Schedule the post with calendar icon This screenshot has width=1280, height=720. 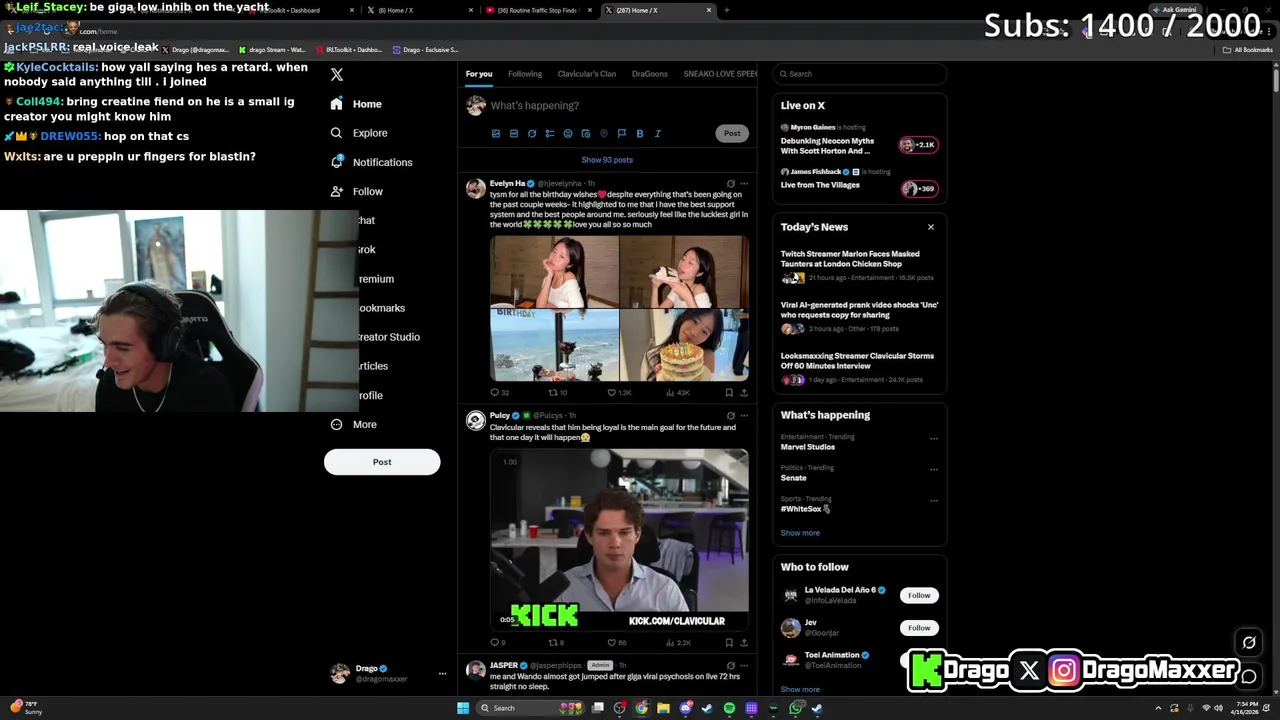point(586,133)
